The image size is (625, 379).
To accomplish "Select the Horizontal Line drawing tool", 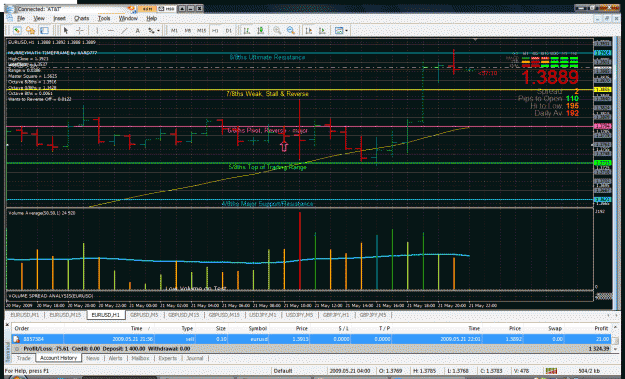I will (x=111, y=30).
